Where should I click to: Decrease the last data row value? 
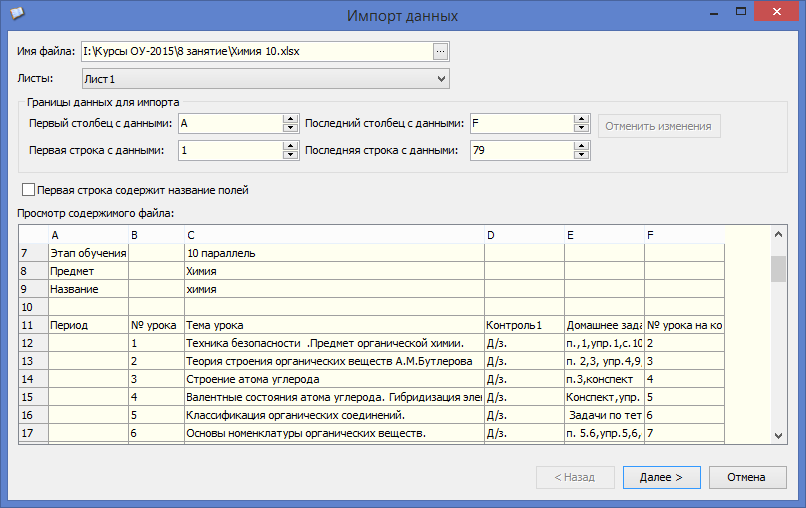click(x=581, y=156)
